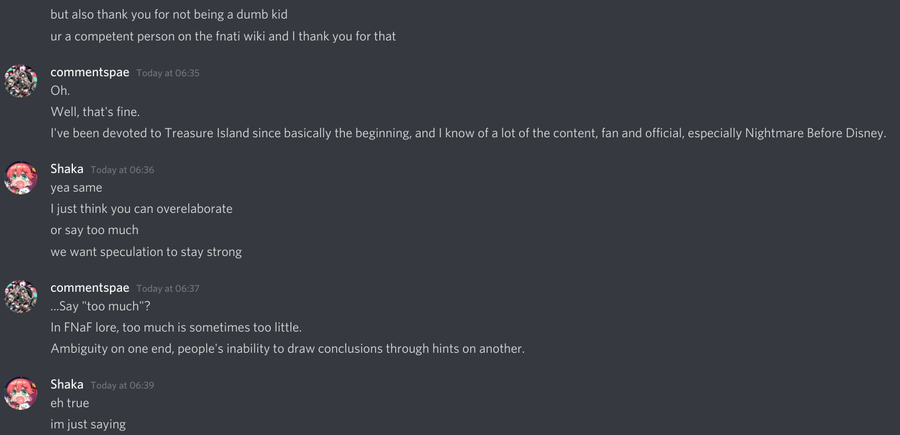
Task: Click the message mentioning the fnati wiki
Action: click(231, 37)
